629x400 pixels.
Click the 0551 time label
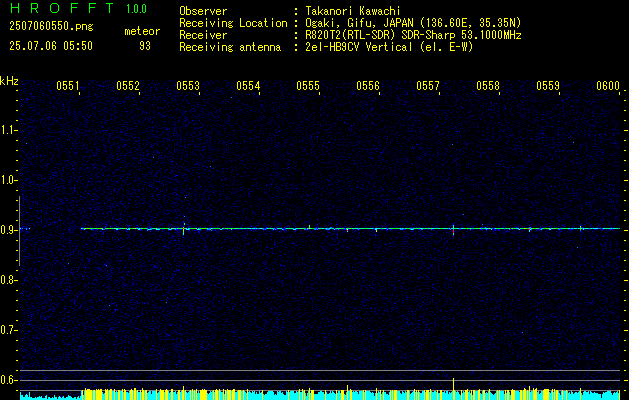tap(68, 85)
